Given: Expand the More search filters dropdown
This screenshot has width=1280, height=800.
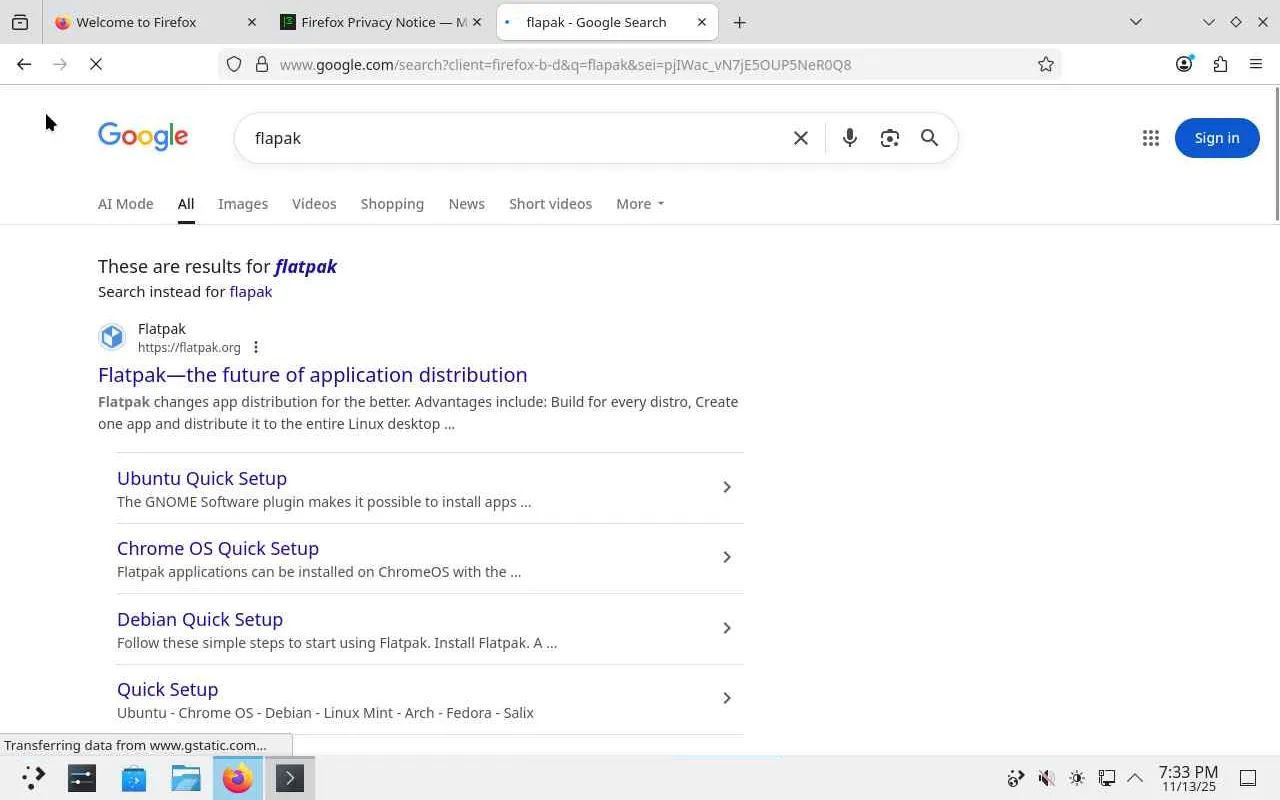Looking at the screenshot, I should [x=640, y=204].
